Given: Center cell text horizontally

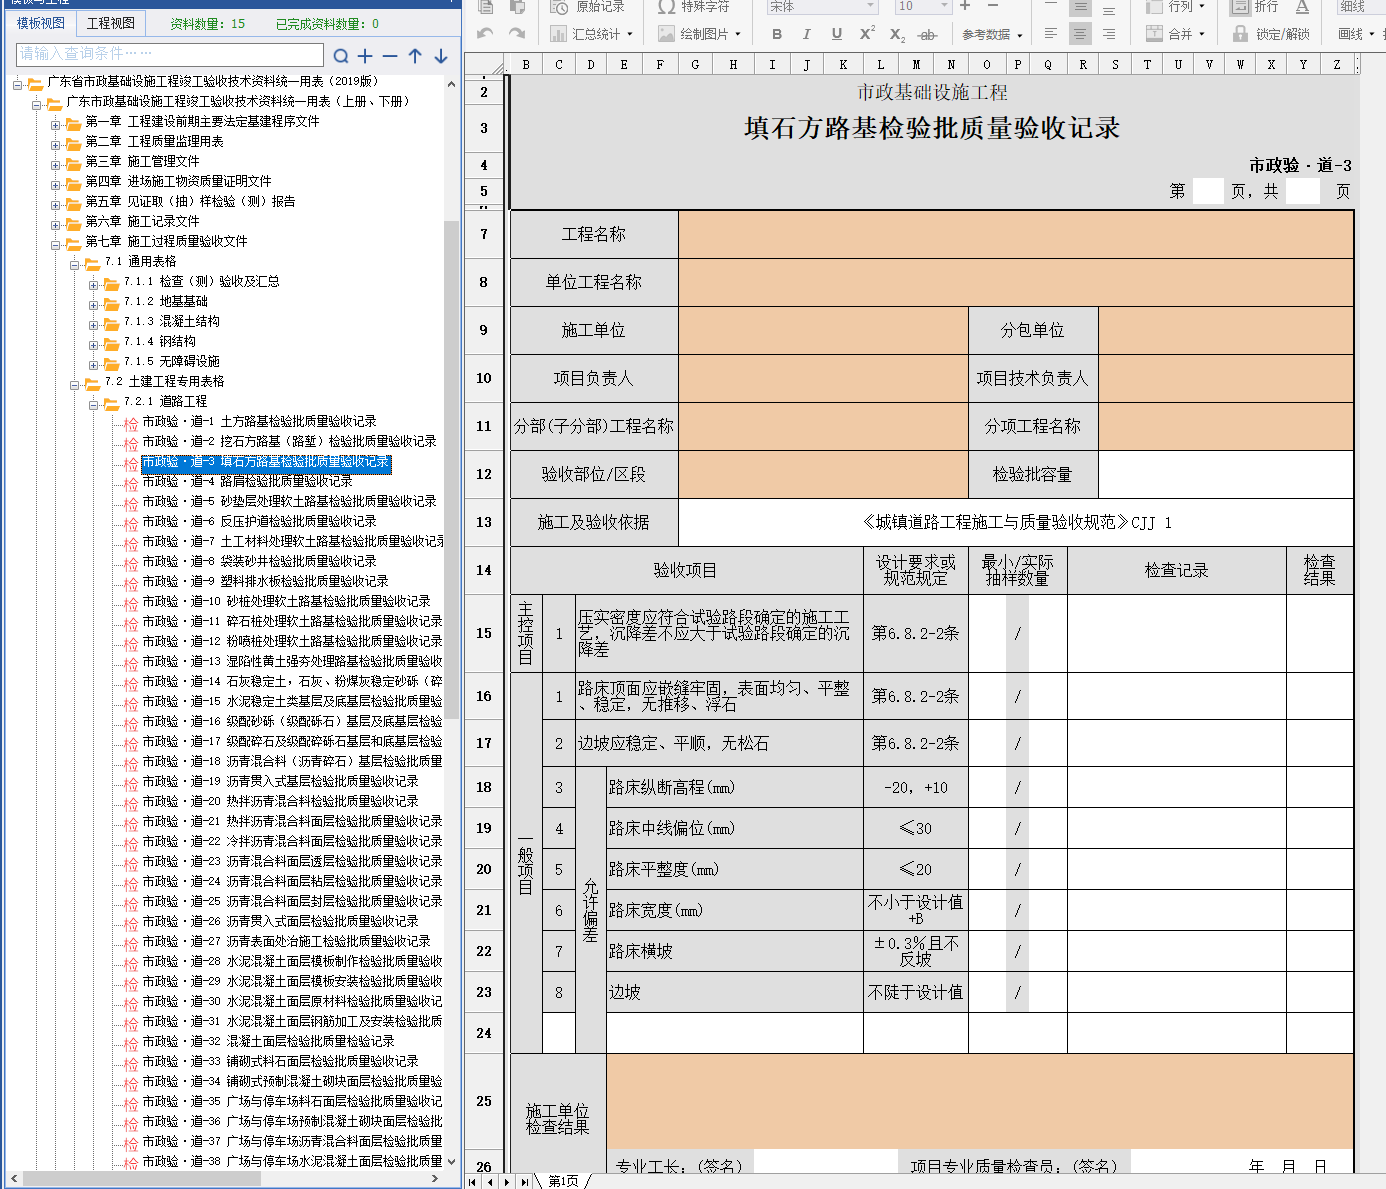Looking at the screenshot, I should click(x=1080, y=33).
